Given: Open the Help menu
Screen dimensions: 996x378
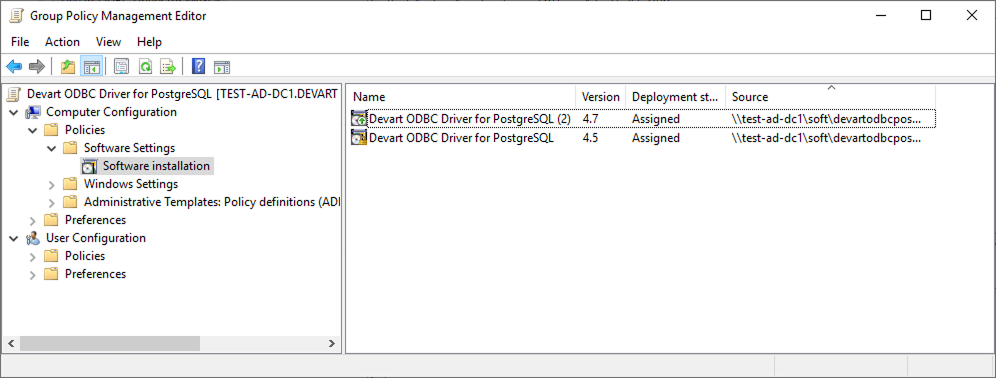Looking at the screenshot, I should click(x=149, y=42).
